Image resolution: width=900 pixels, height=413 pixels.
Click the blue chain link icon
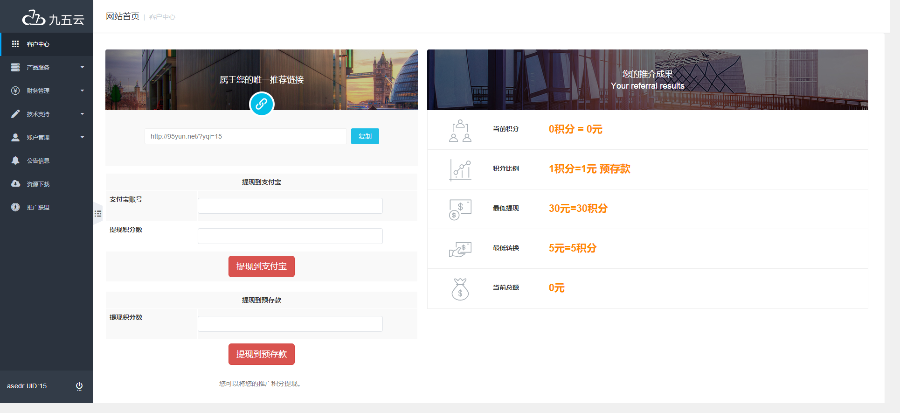(261, 103)
